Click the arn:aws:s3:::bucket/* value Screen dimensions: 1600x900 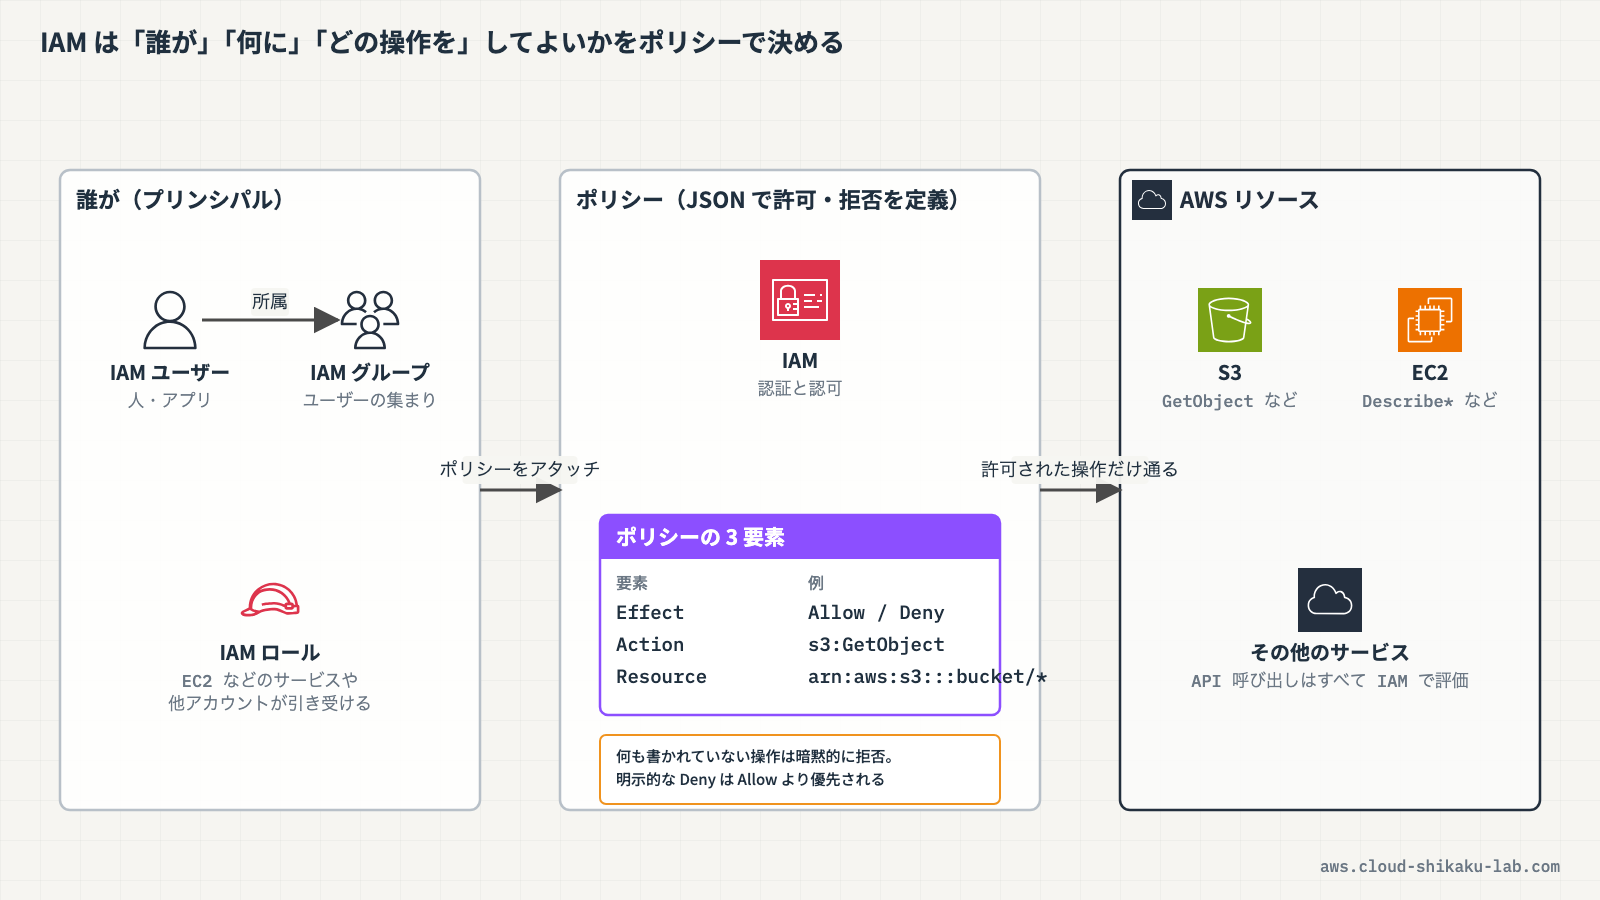pos(927,677)
